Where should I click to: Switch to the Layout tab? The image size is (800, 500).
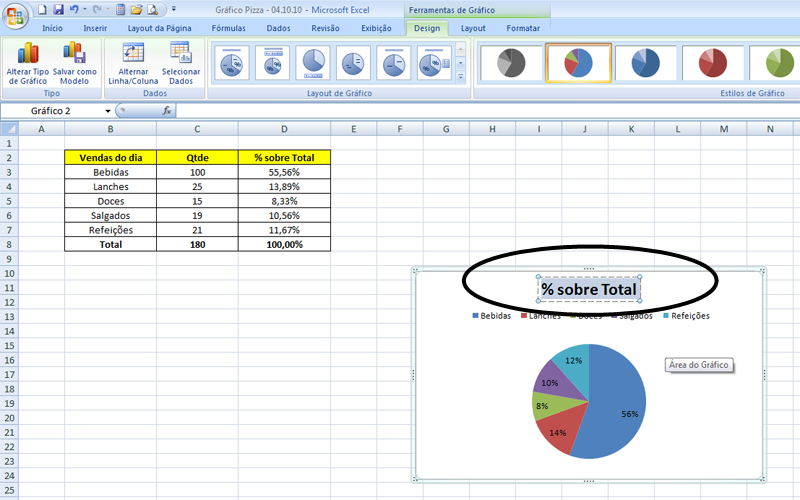473,28
